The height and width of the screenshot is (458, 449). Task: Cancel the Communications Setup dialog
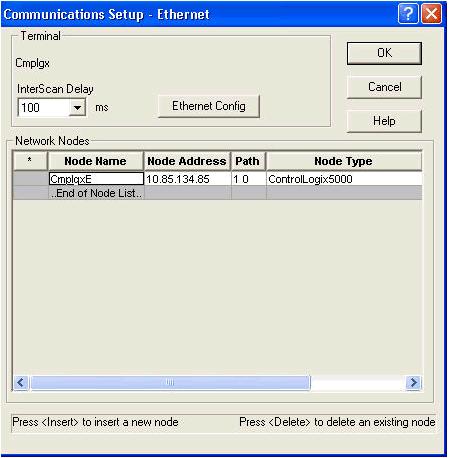click(384, 87)
